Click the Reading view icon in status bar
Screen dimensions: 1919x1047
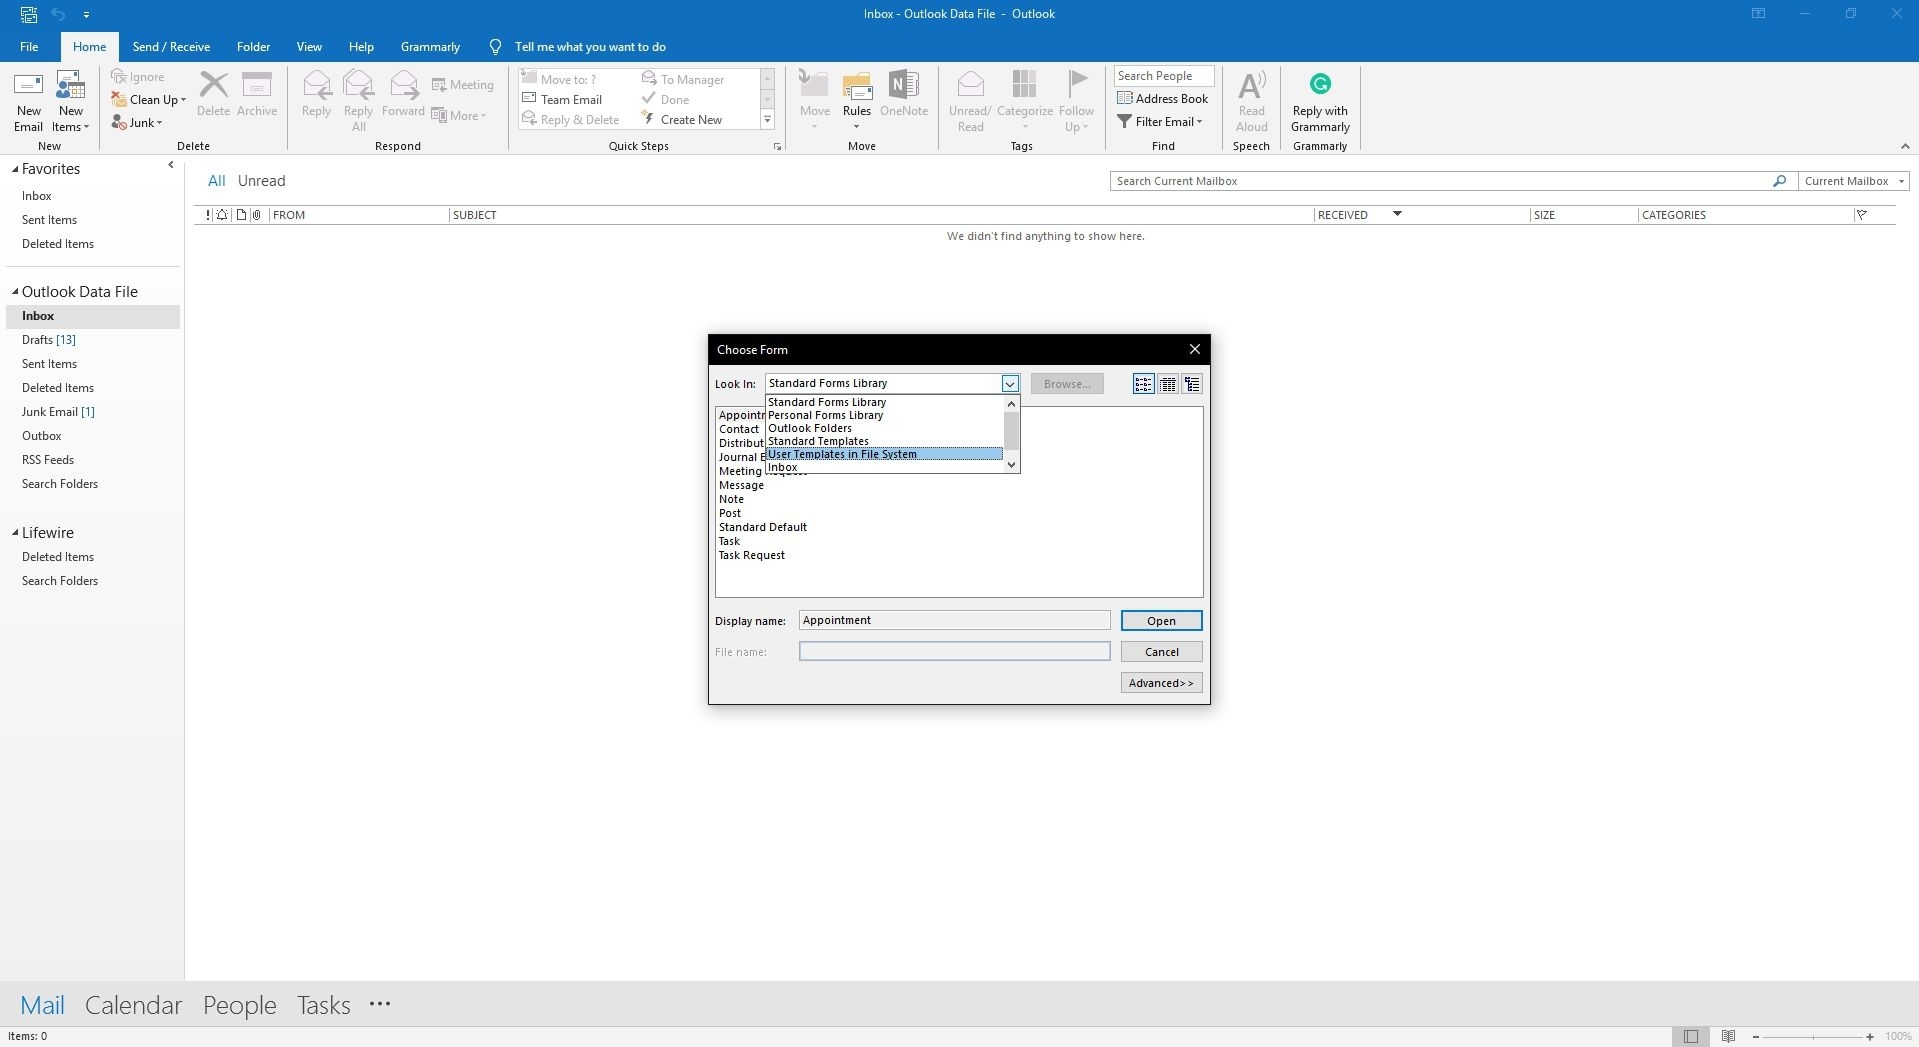coord(1728,1037)
